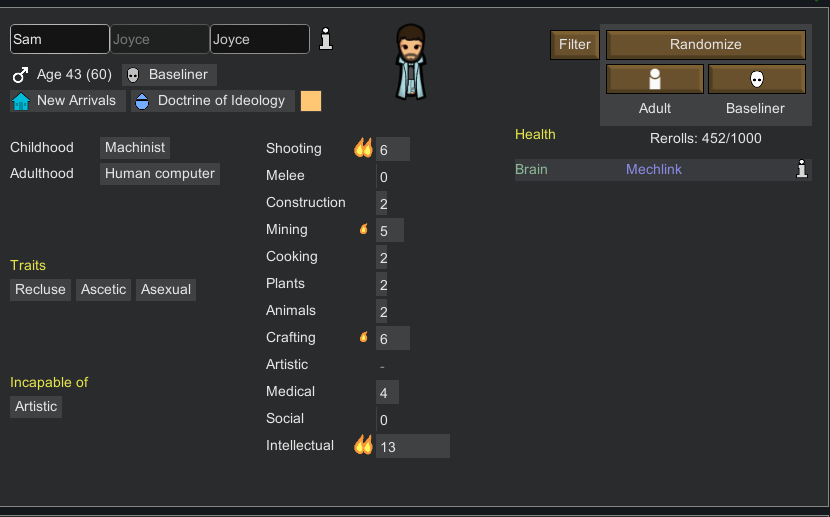Click the Asexual trait tag
Screen dimensions: 830x517
click(166, 290)
